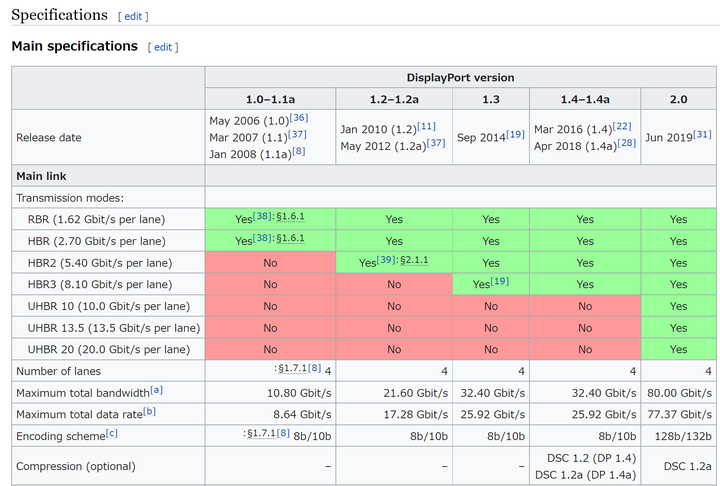Open citation 8 in Number of lanes row
This screenshot has height=486, width=720.
315,367
